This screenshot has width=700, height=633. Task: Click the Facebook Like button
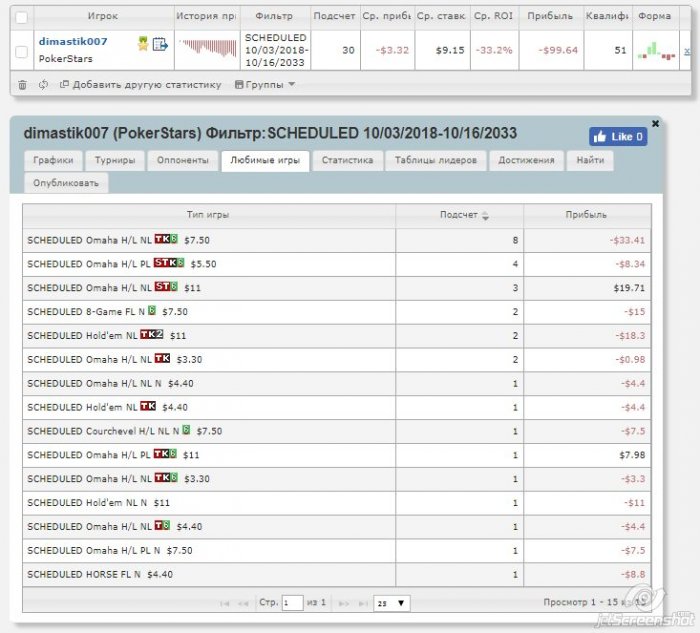tap(617, 137)
